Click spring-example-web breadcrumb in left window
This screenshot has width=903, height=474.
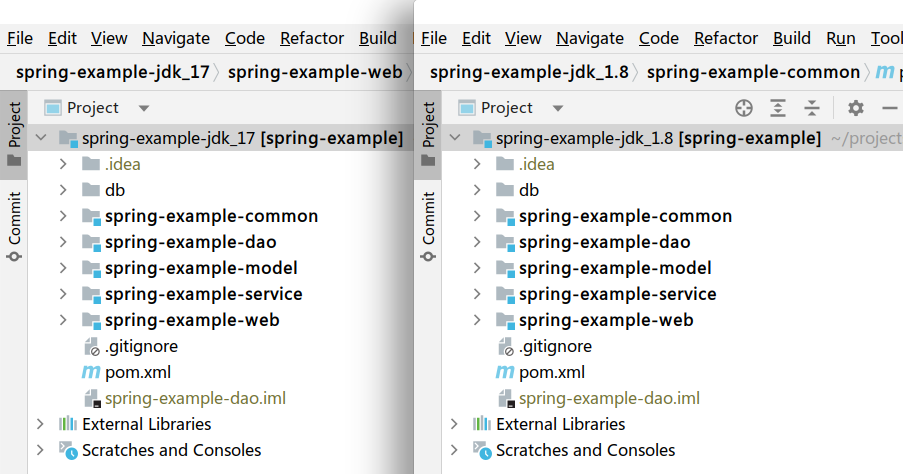pyautogui.click(x=315, y=72)
